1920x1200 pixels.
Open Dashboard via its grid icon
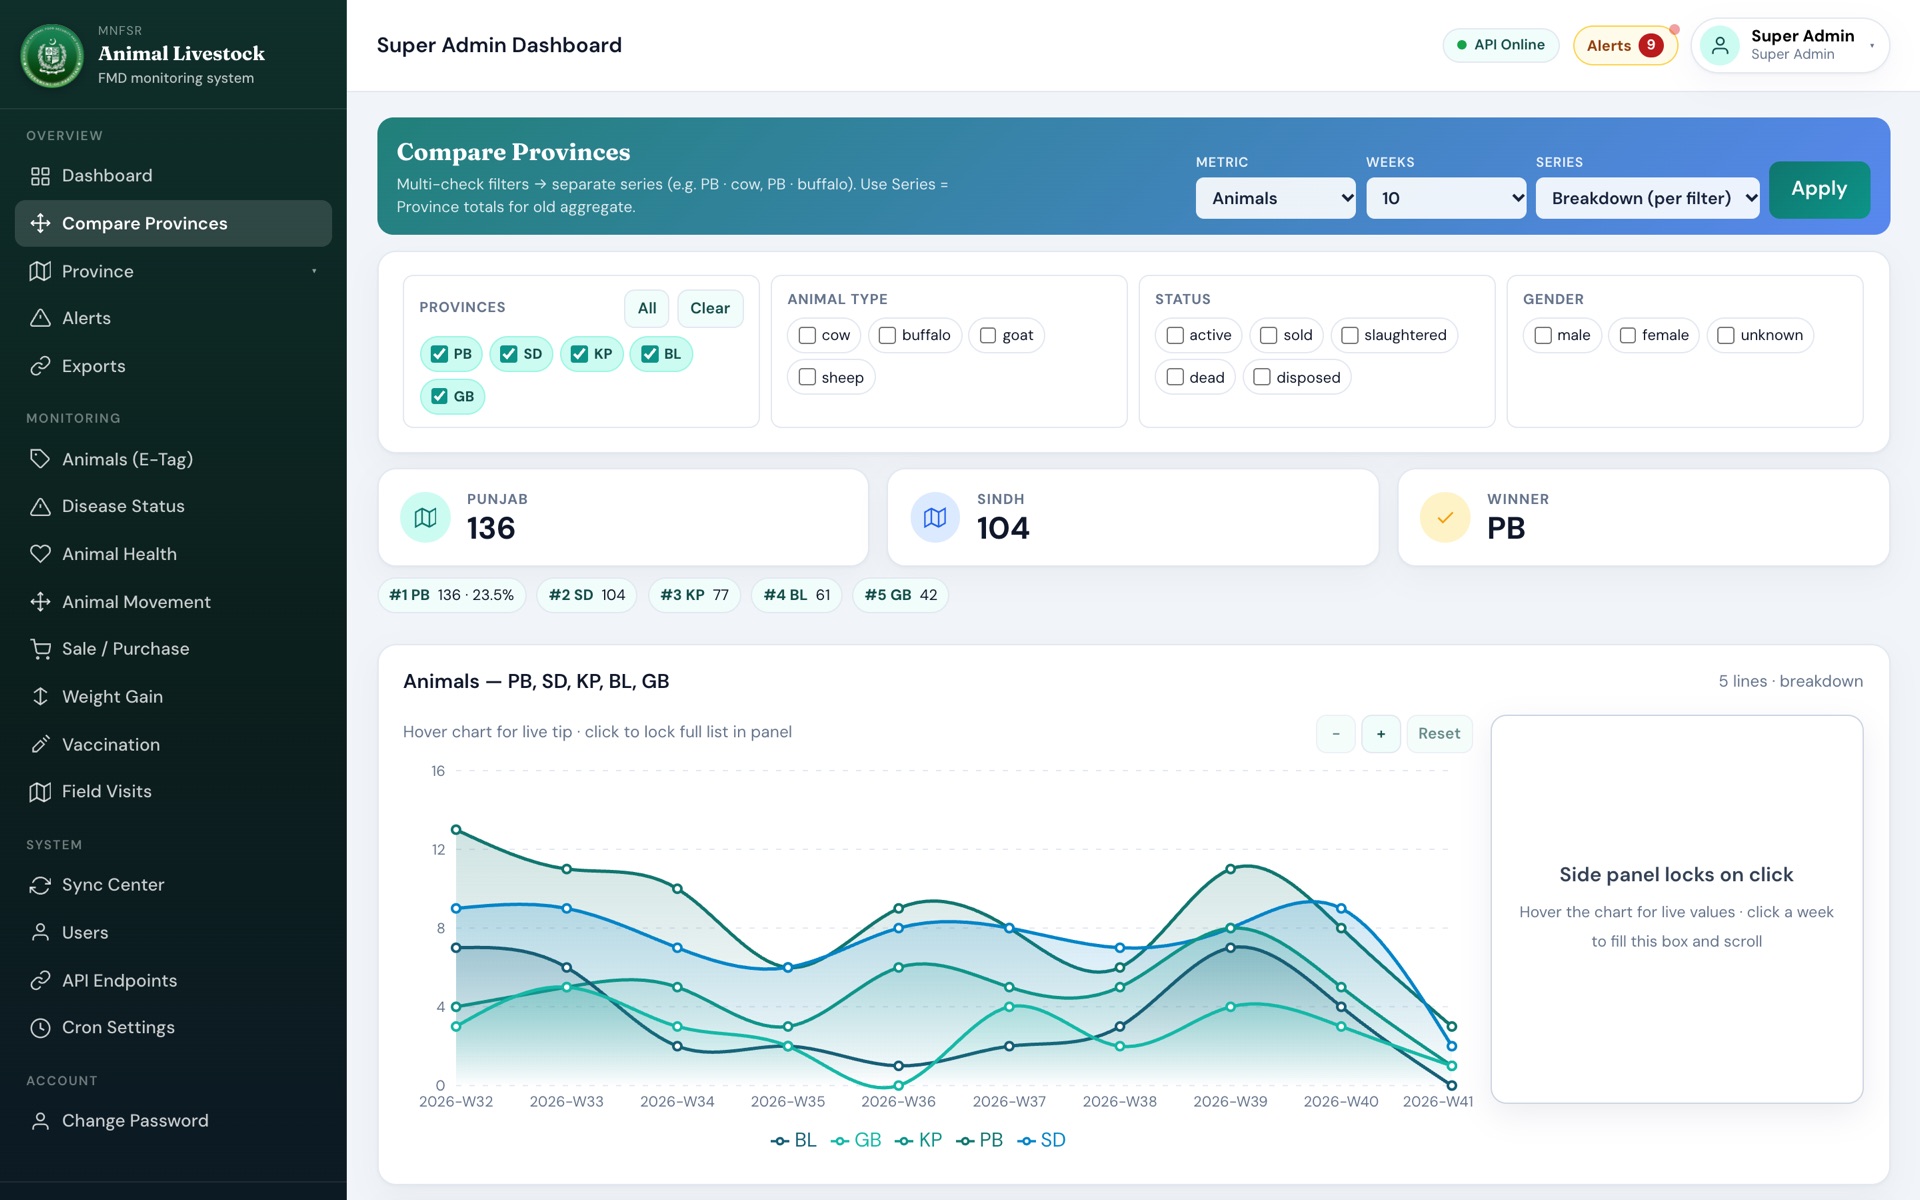40,176
